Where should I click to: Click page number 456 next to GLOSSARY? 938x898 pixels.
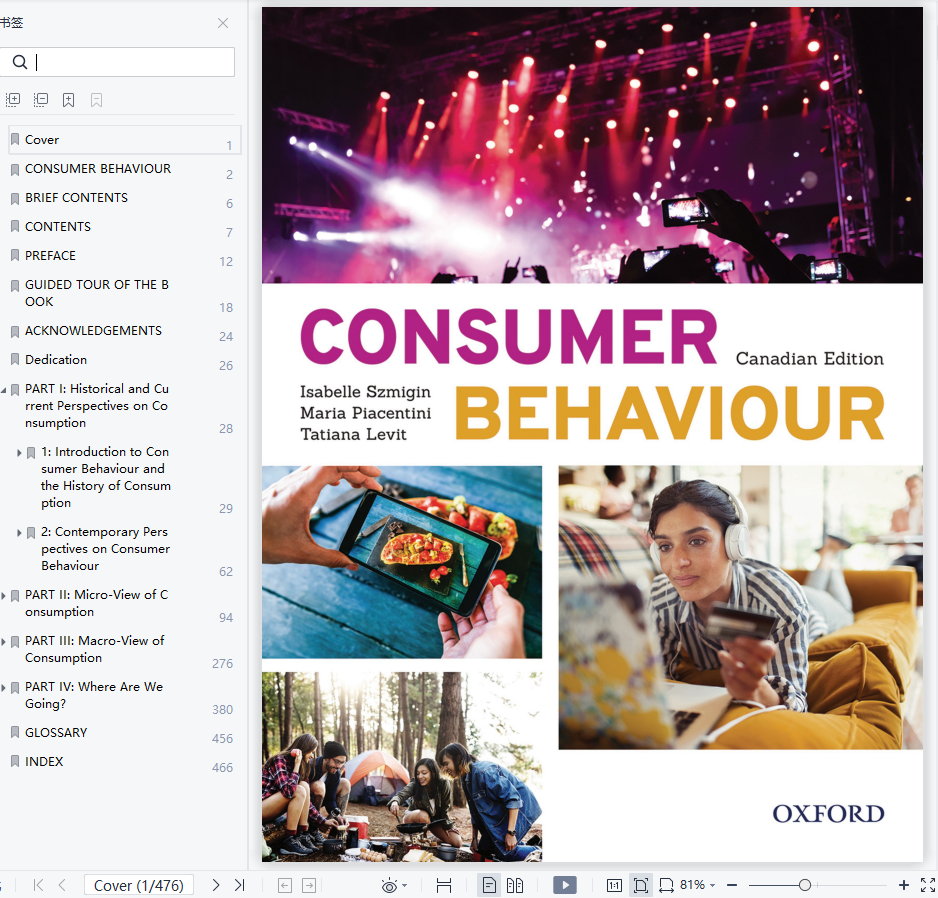tap(223, 739)
